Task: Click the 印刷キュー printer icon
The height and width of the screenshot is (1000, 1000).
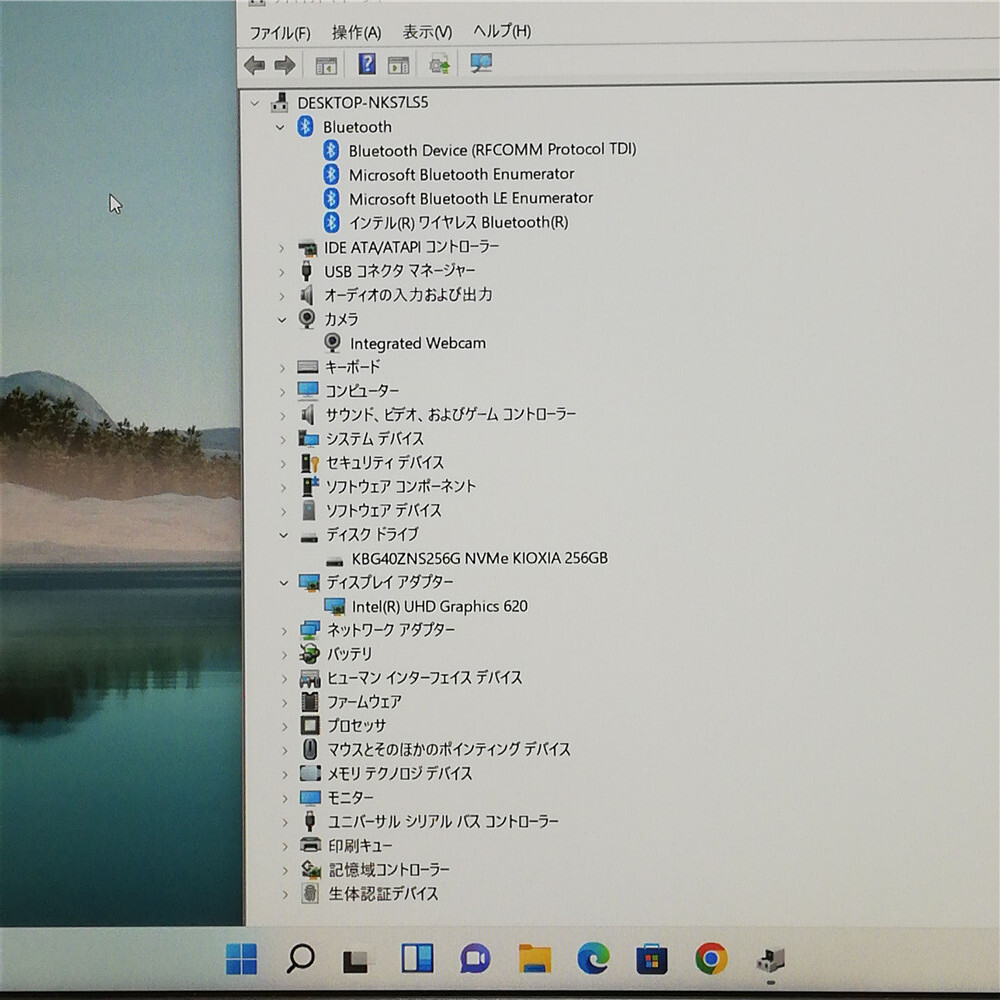Action: coord(311,846)
